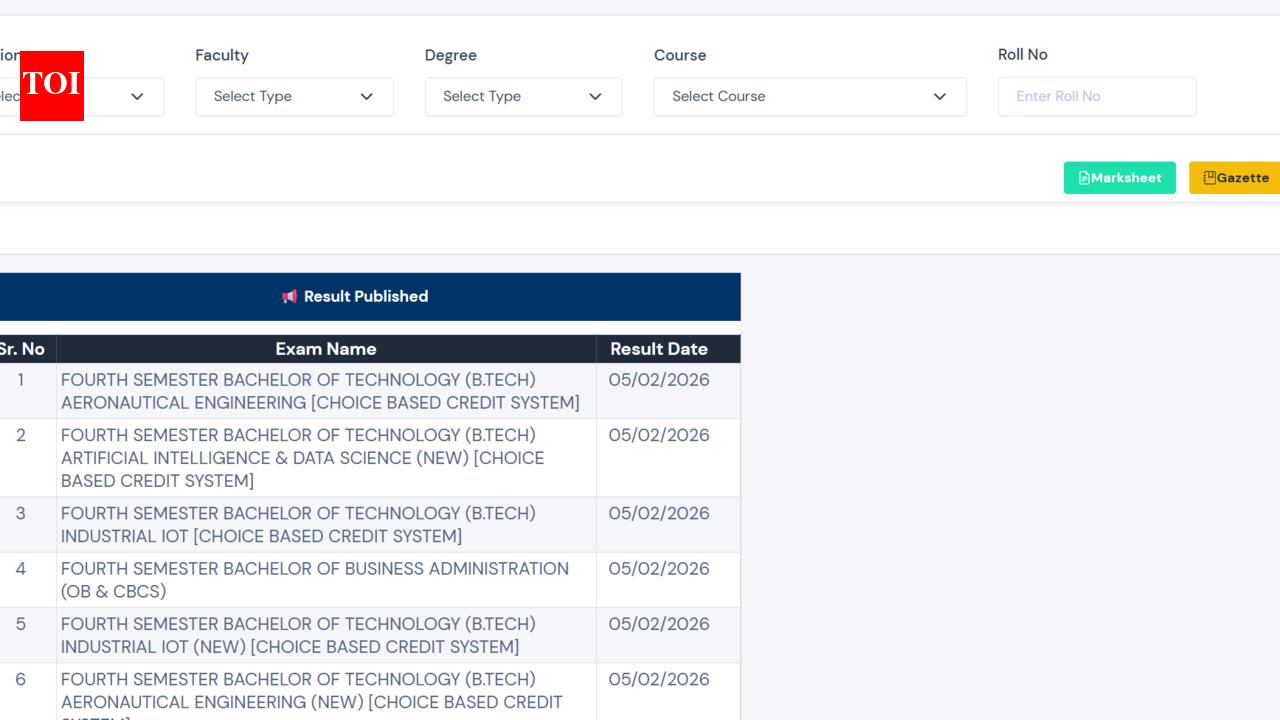1280x720 pixels.
Task: Open the Bachelor of Business Administration result
Action: 313,580
